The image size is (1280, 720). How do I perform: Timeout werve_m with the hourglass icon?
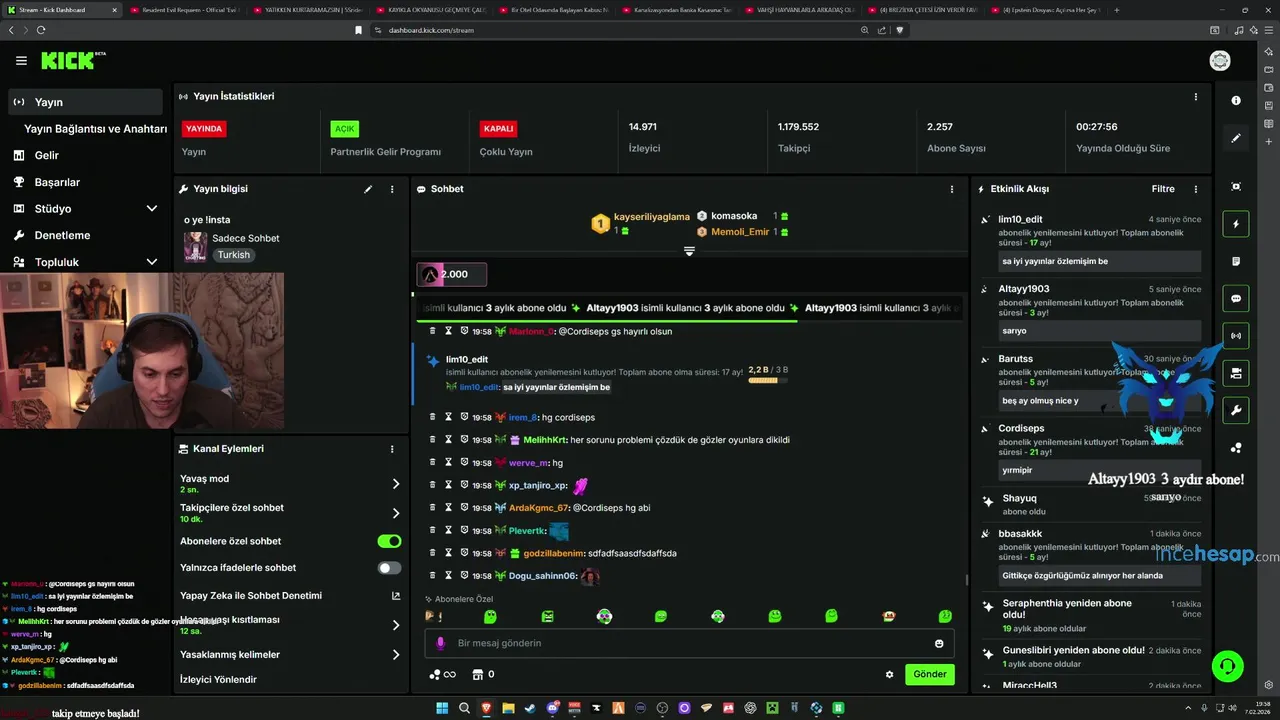pos(449,463)
